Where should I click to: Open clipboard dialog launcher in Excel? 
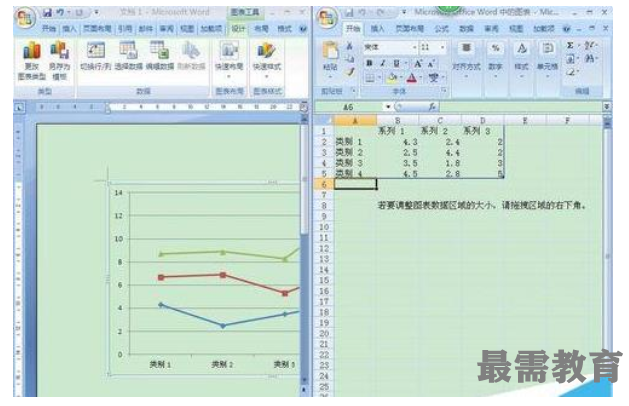(x=353, y=91)
